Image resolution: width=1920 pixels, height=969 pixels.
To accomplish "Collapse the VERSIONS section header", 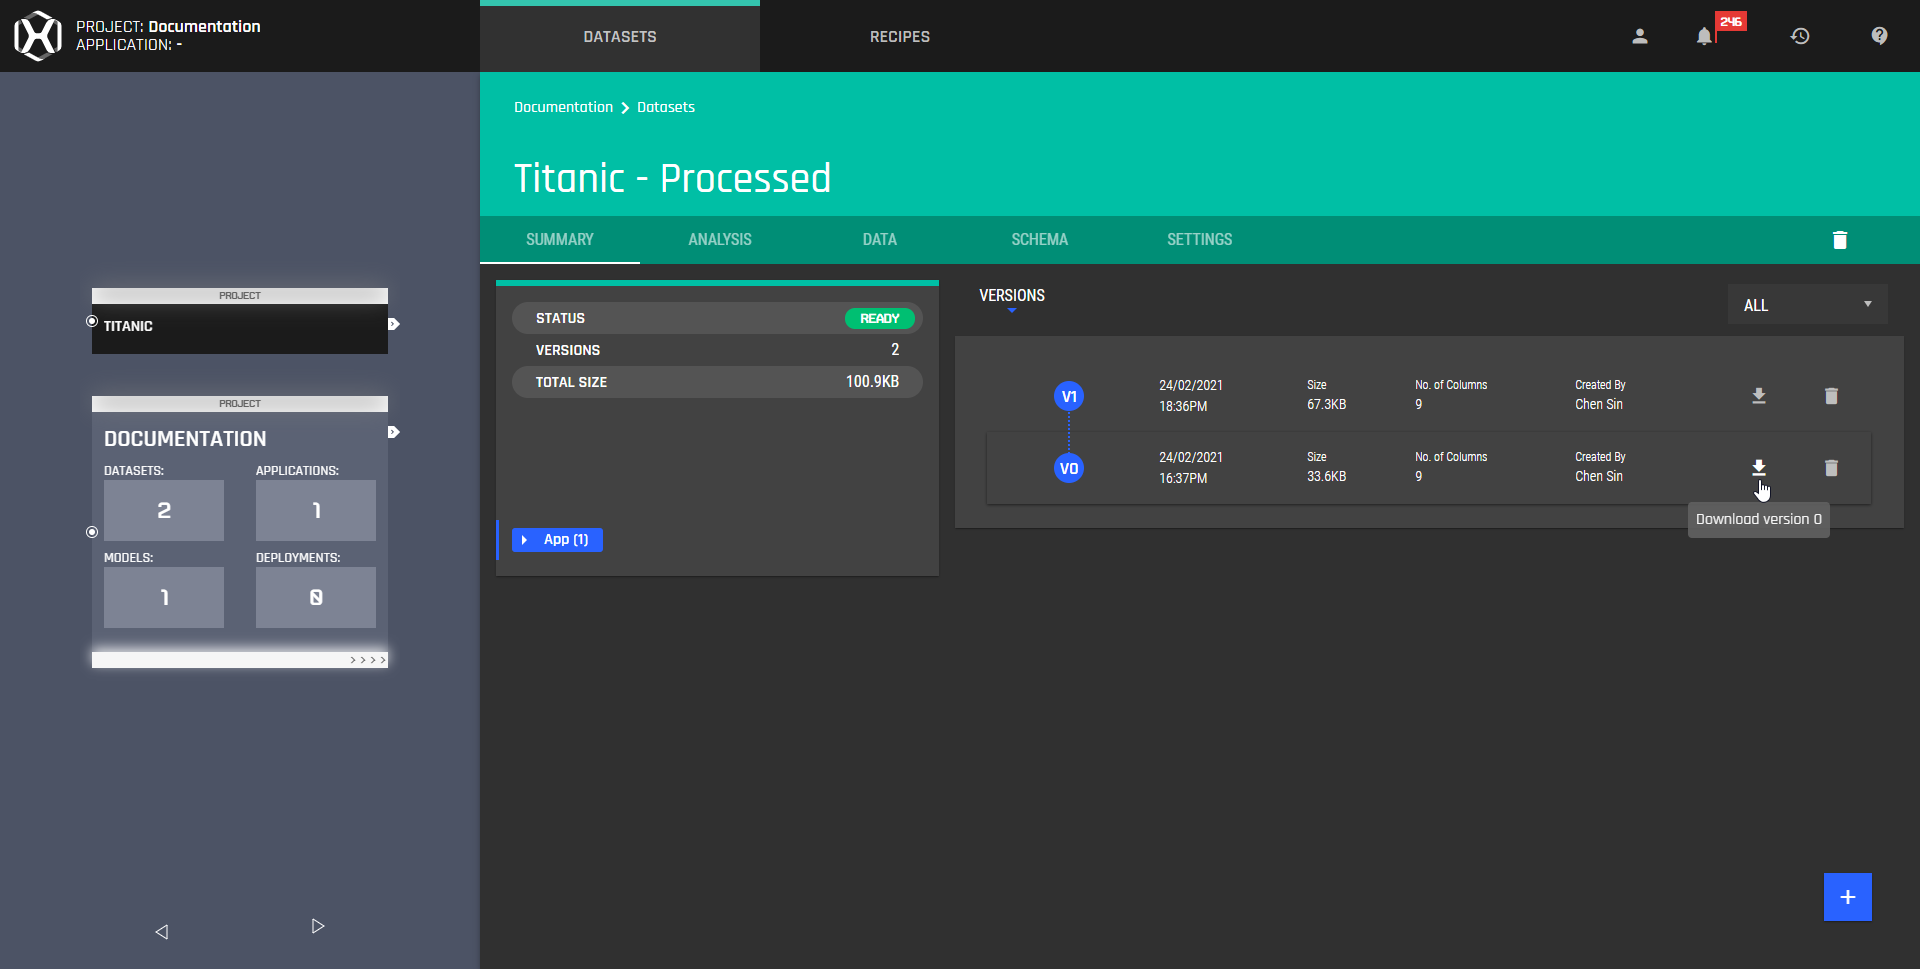I will coord(1012,296).
